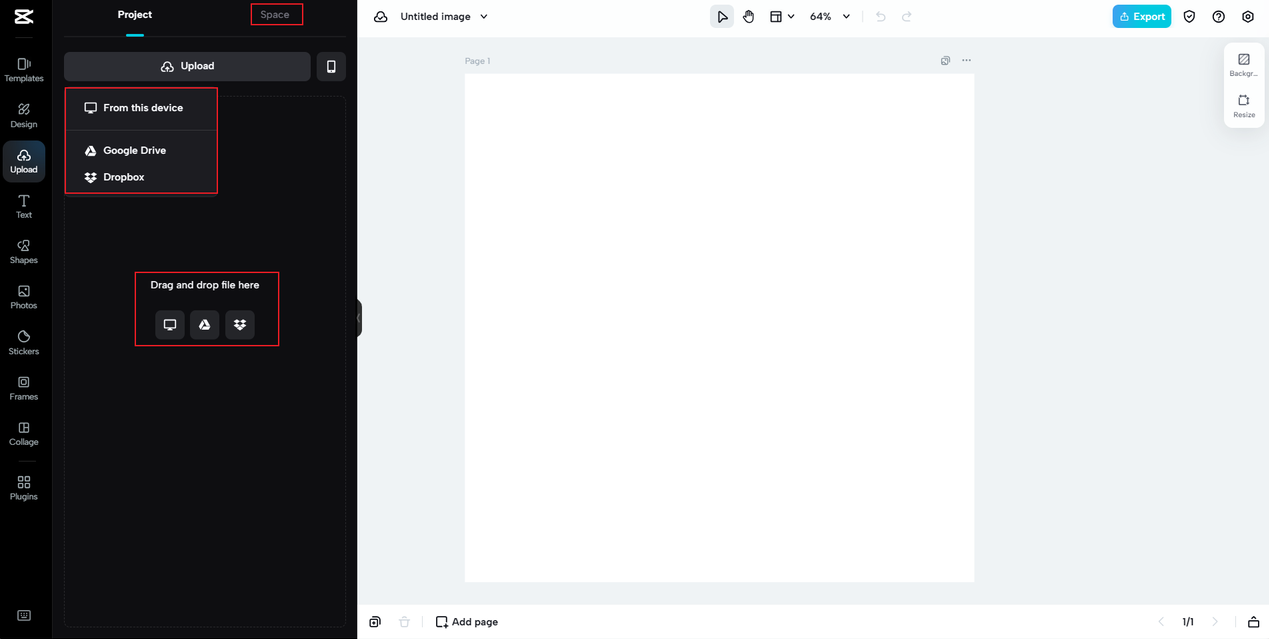Activate the Hand pan tool

(748, 17)
